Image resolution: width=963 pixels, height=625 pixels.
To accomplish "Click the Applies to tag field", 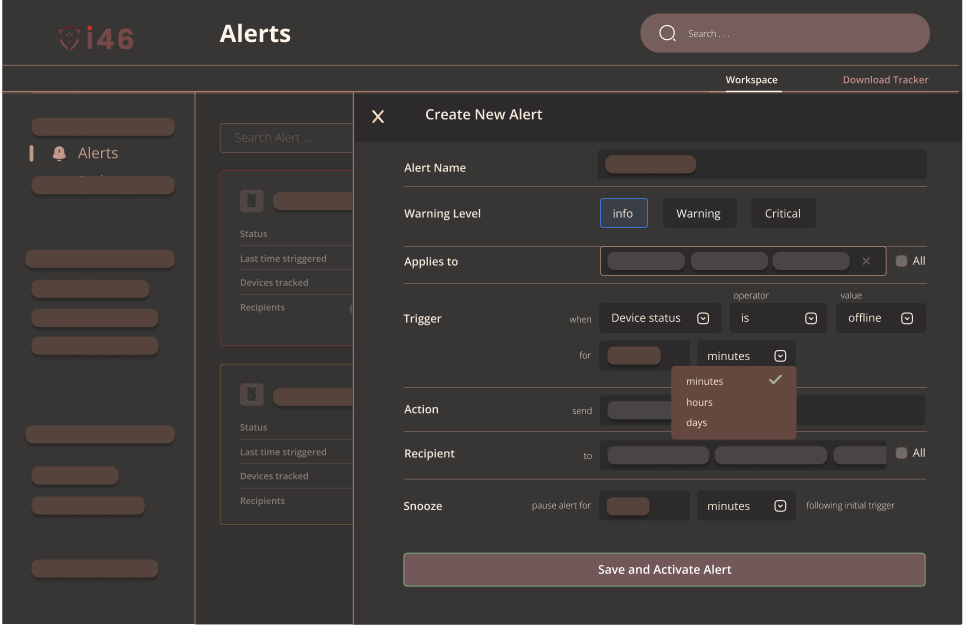I will click(x=743, y=261).
